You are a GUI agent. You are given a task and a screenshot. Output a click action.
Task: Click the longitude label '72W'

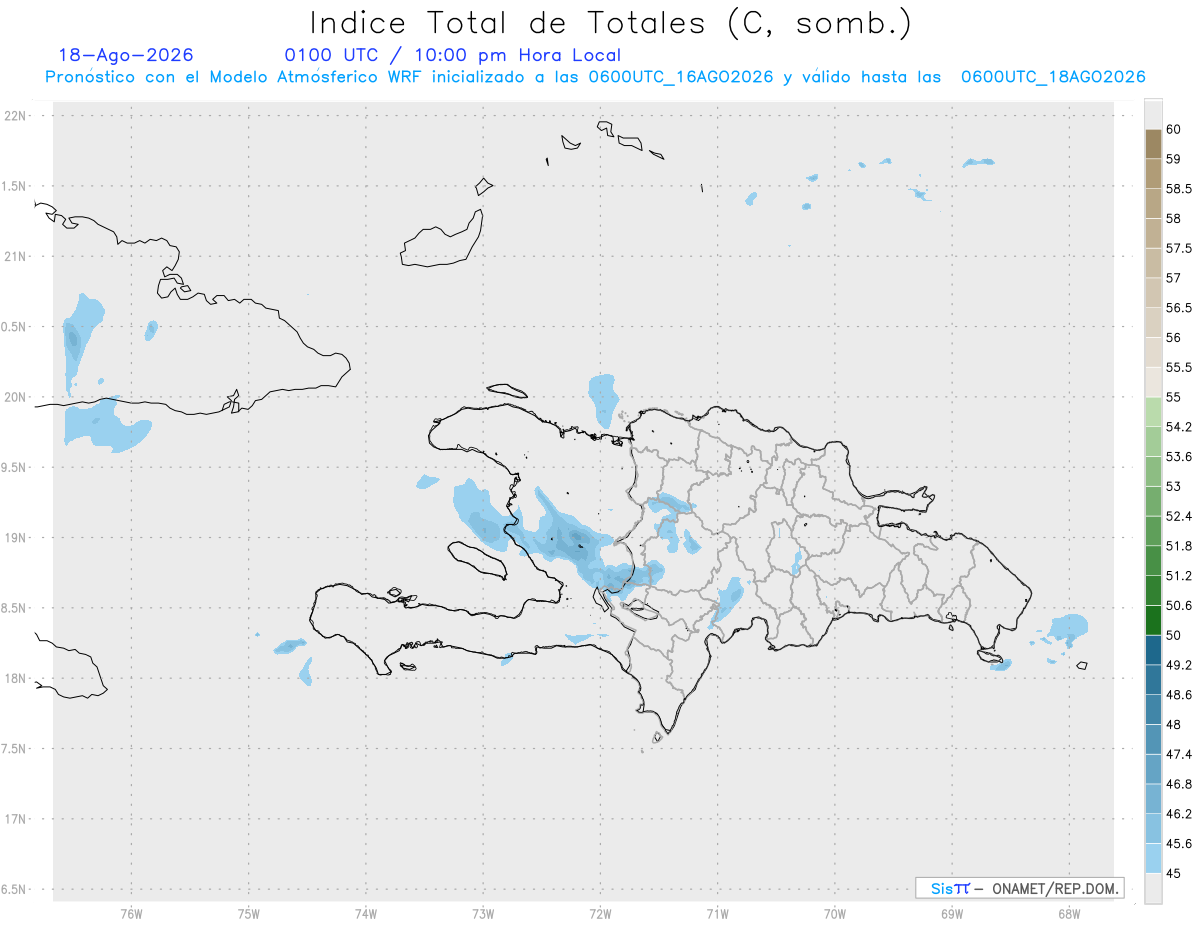pyautogui.click(x=600, y=914)
